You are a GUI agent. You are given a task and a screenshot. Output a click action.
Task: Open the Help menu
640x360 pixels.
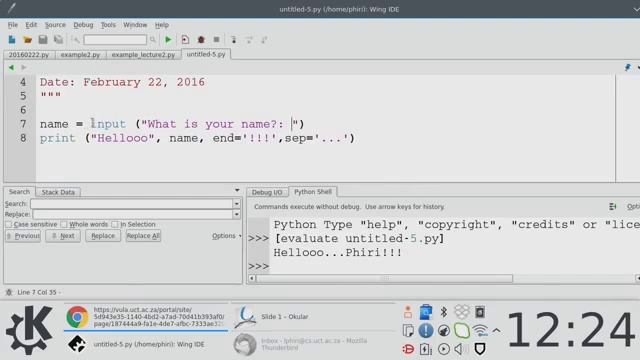(x=162, y=25)
